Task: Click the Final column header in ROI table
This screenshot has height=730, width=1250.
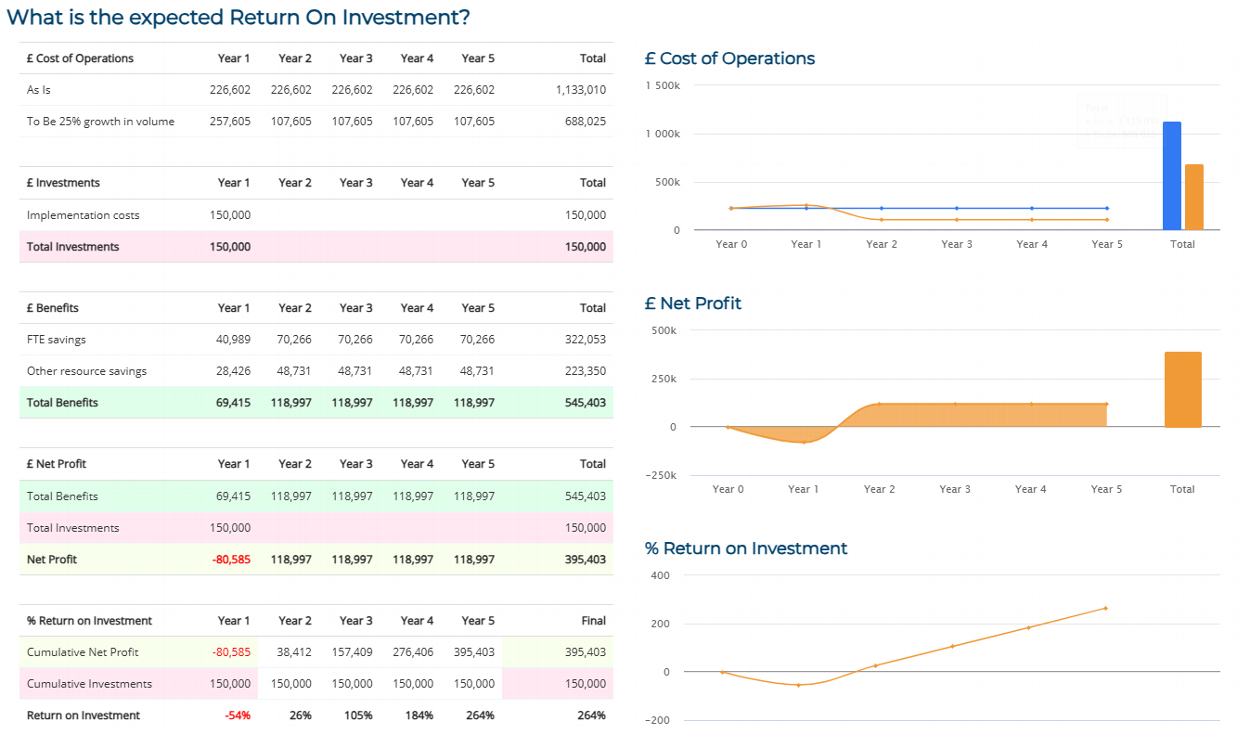Action: (593, 621)
